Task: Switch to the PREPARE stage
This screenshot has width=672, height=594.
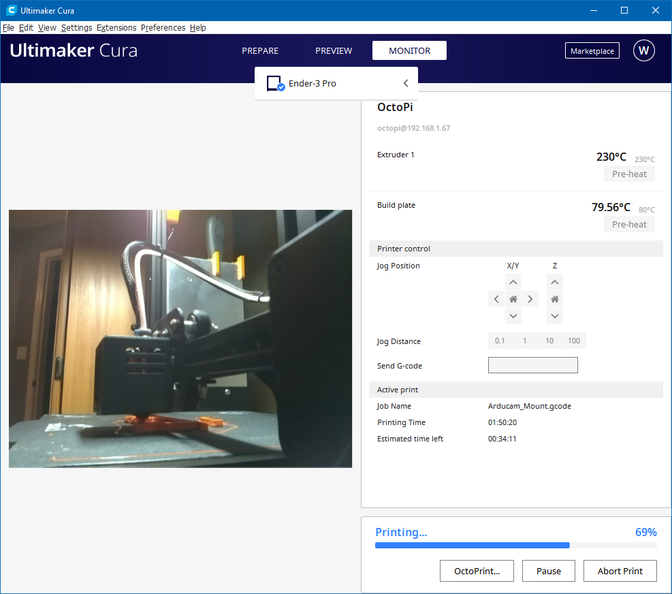Action: click(x=260, y=51)
